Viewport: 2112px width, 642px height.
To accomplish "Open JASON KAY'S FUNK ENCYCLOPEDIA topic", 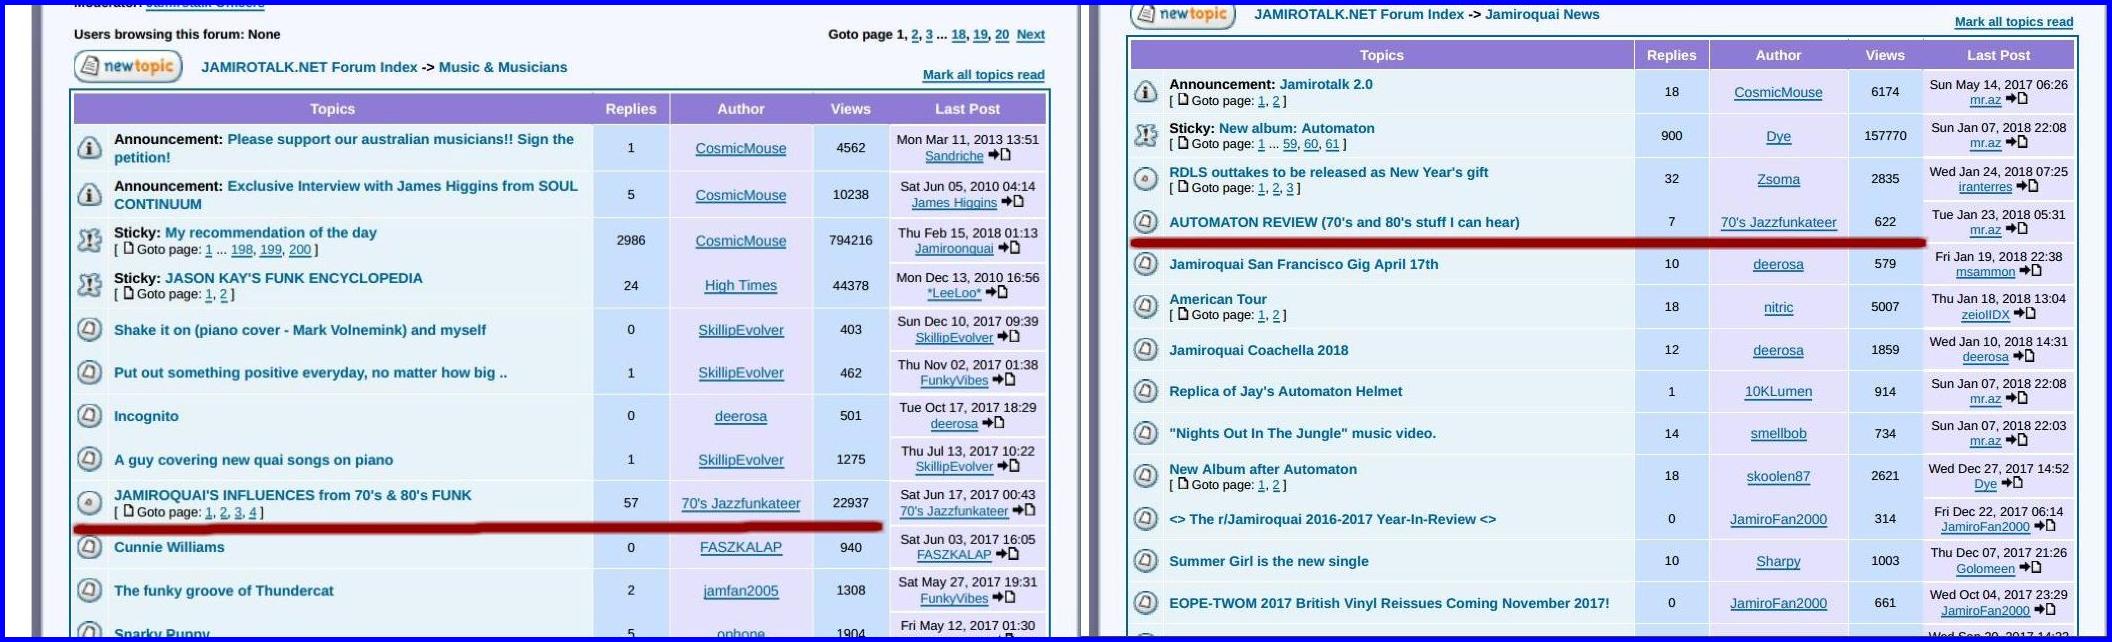I will coord(293,278).
